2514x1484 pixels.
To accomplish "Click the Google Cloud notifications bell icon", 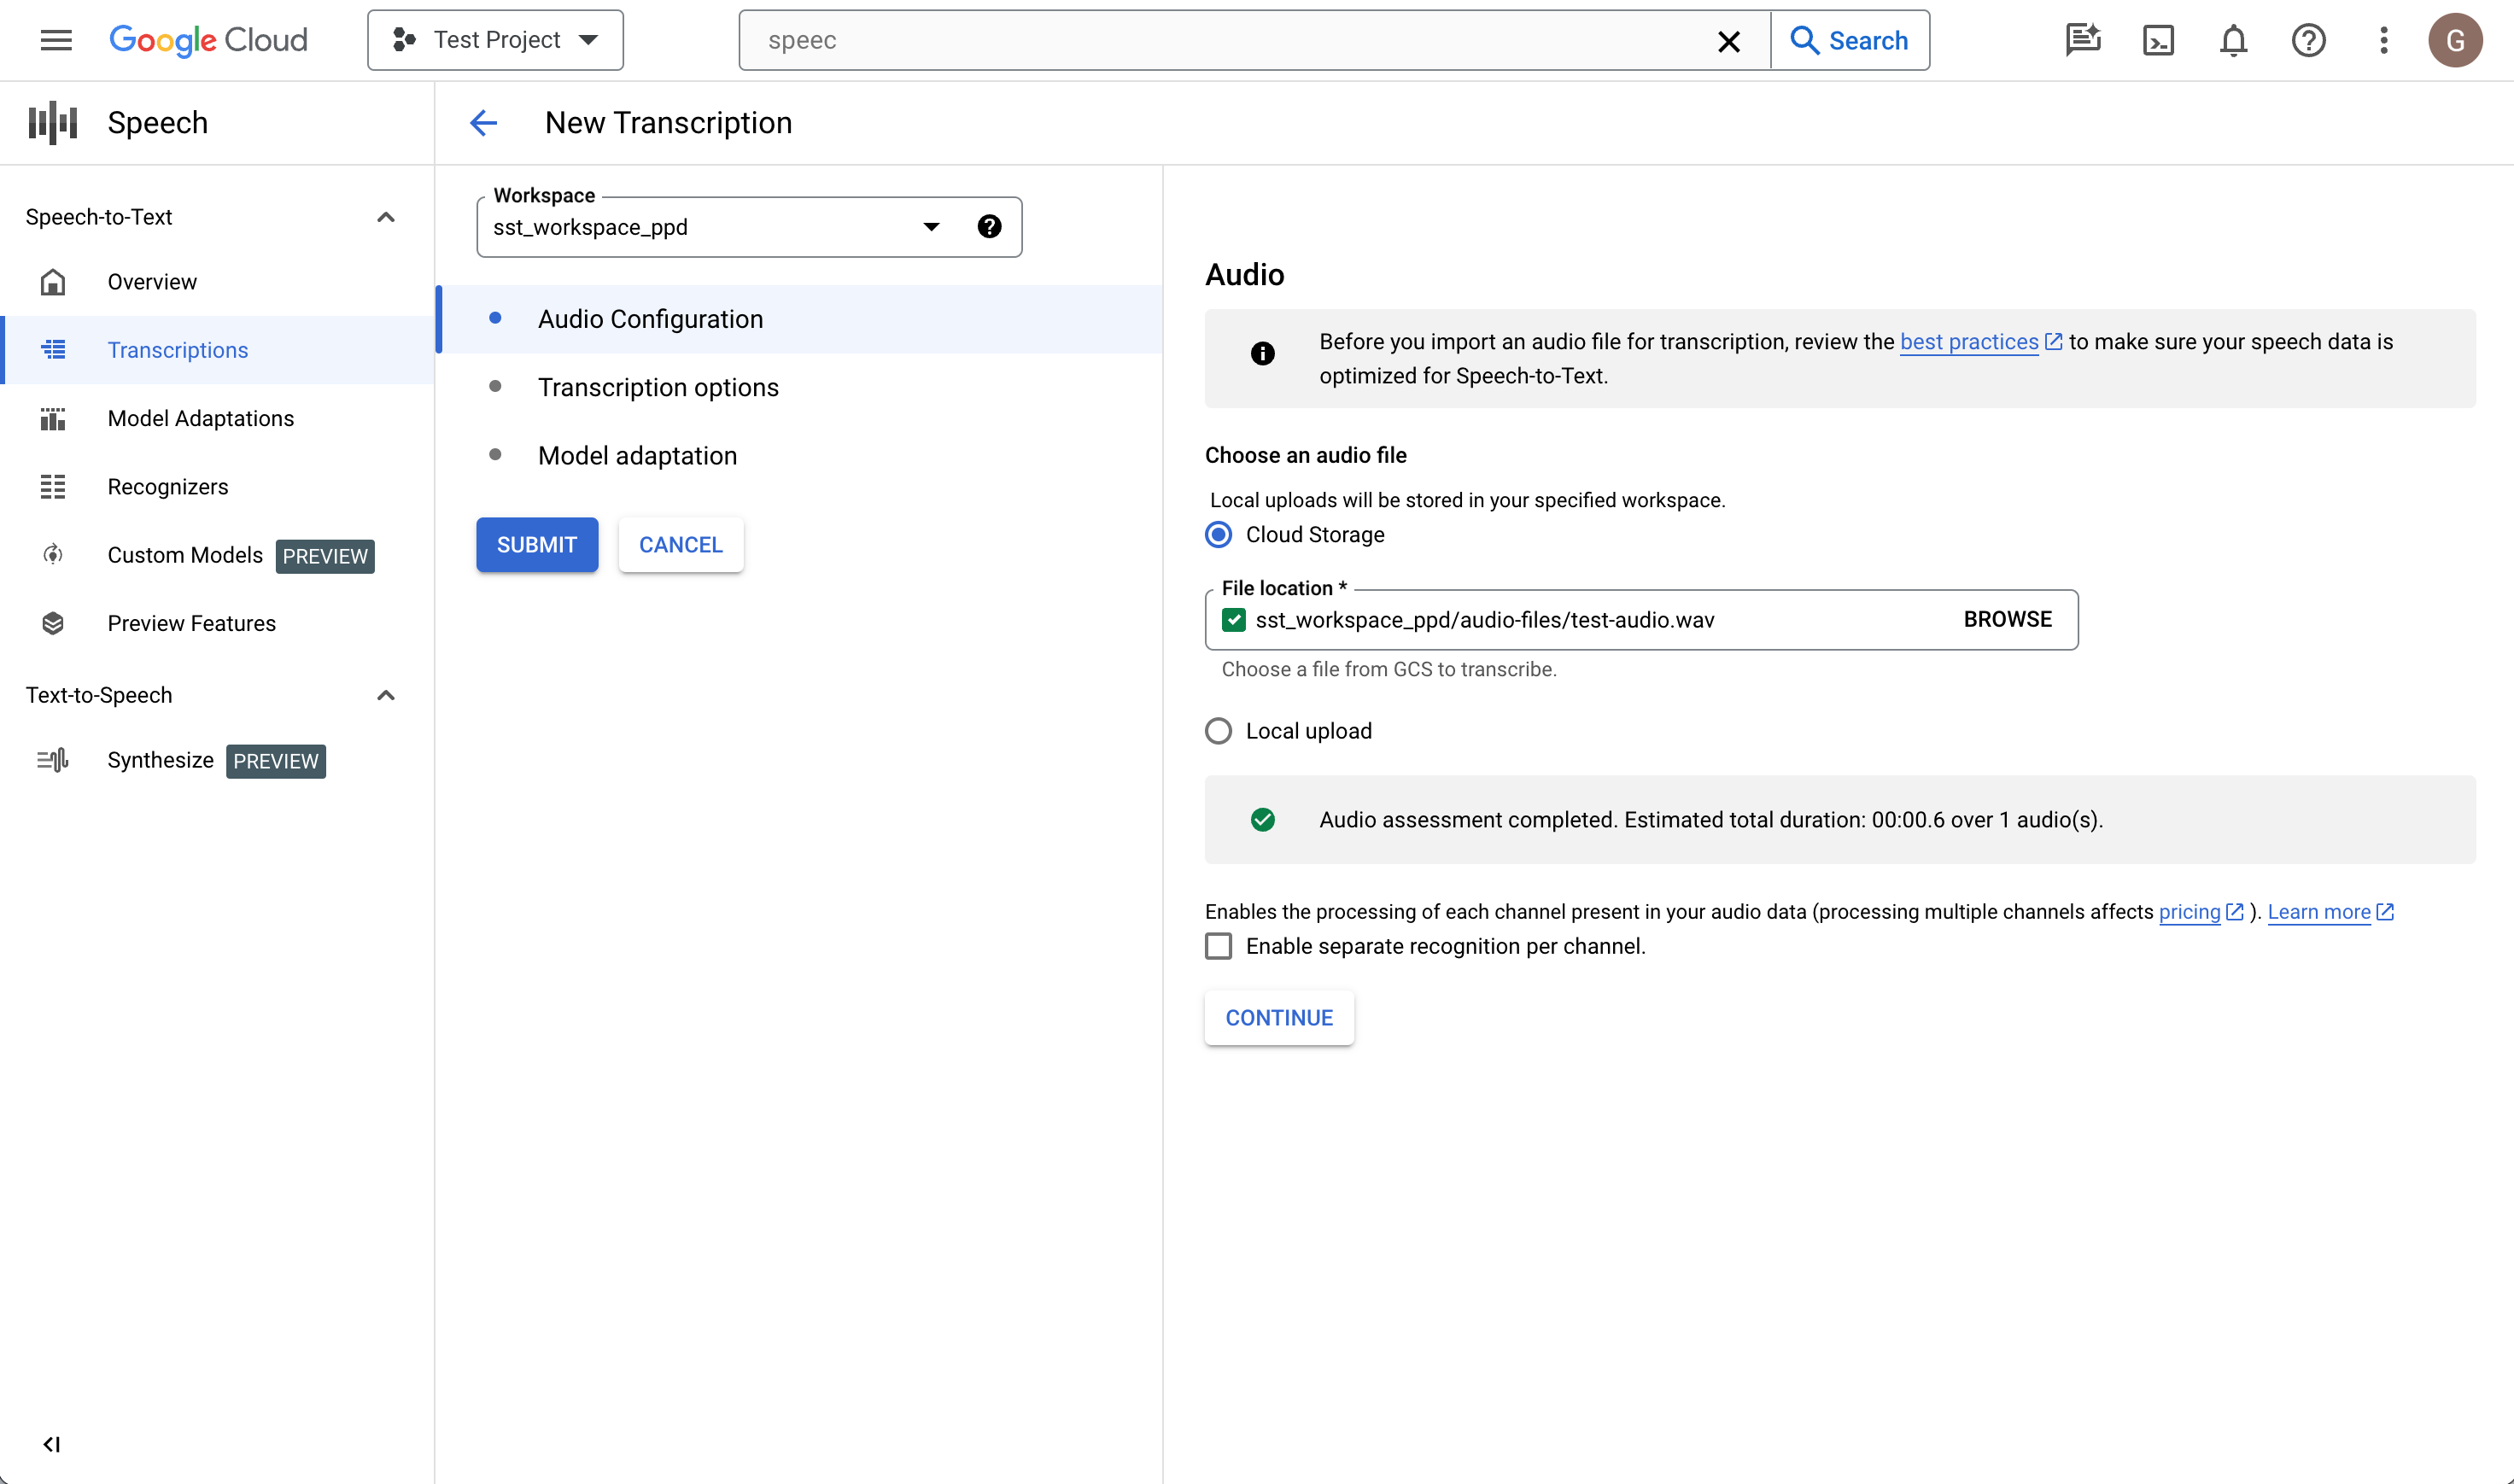I will pos(2231,41).
